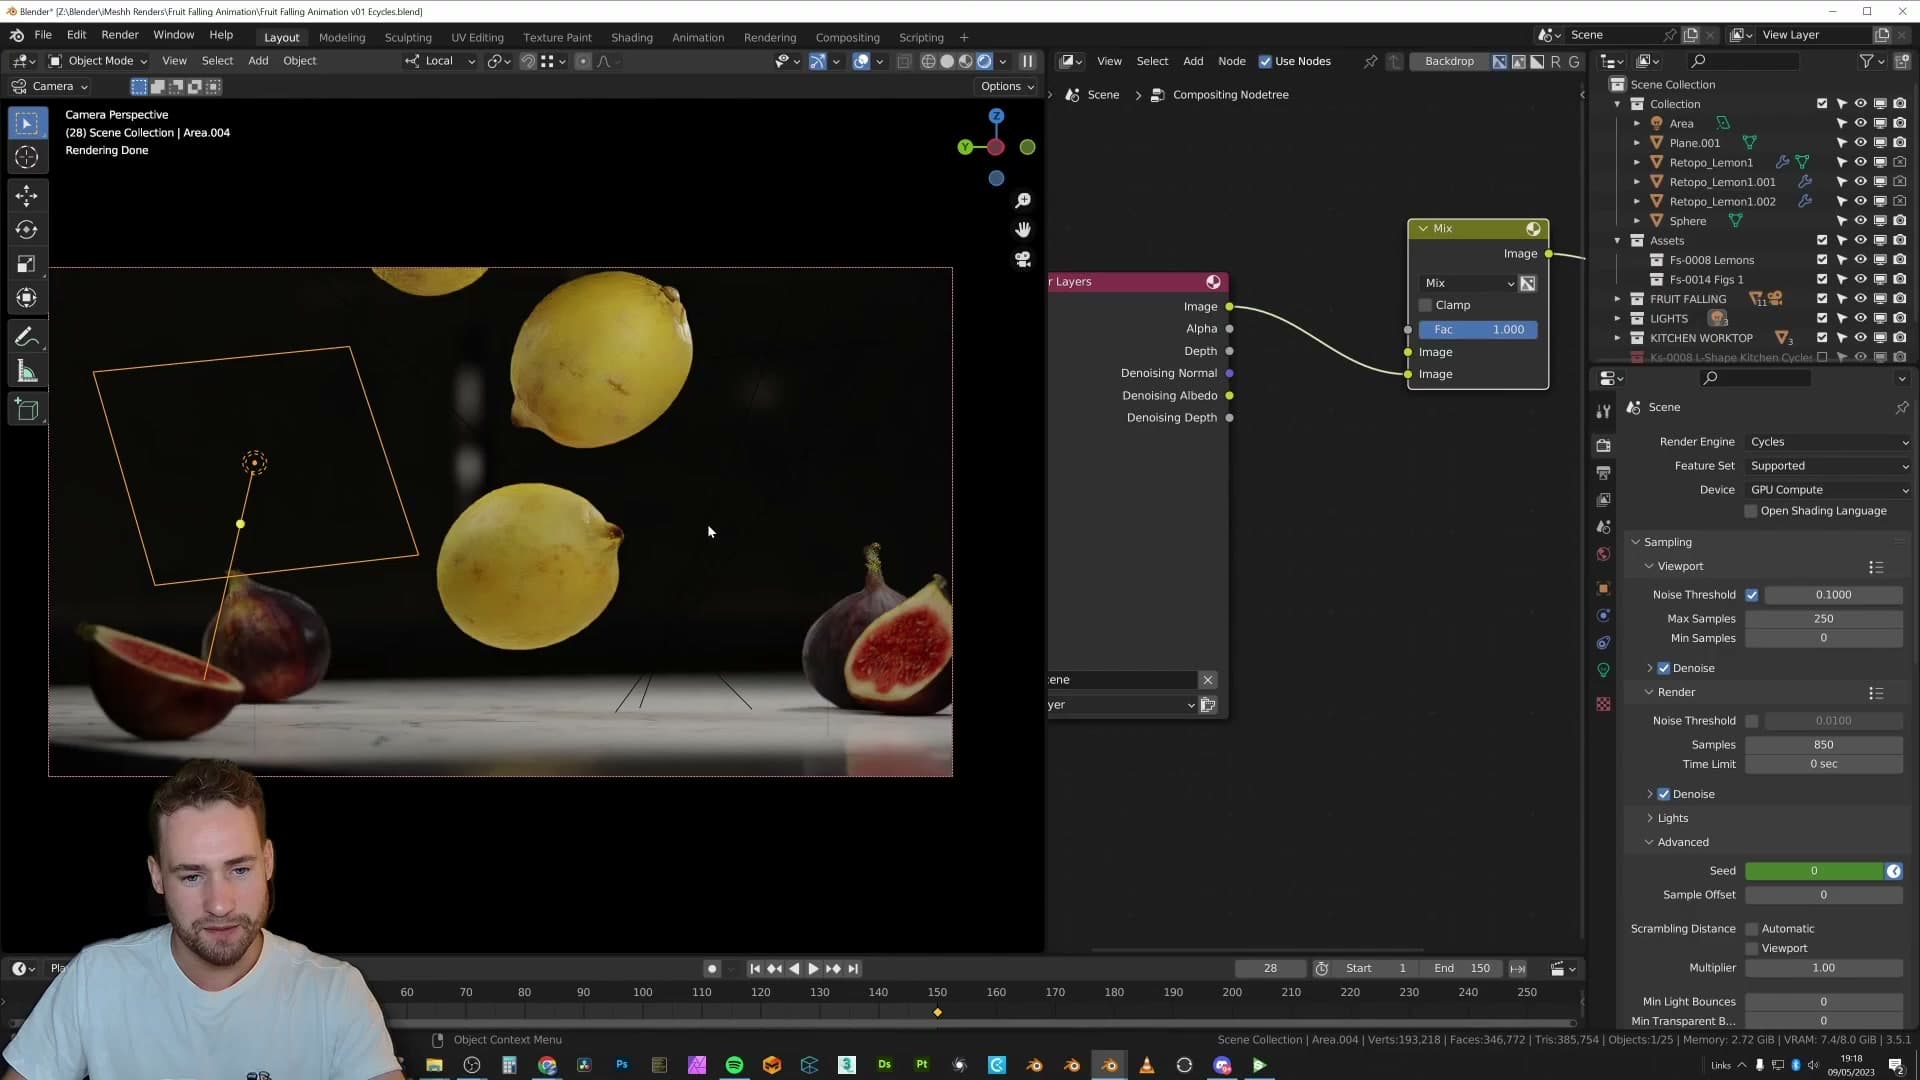
Task: Select the Add Cube tool
Action: [27, 410]
